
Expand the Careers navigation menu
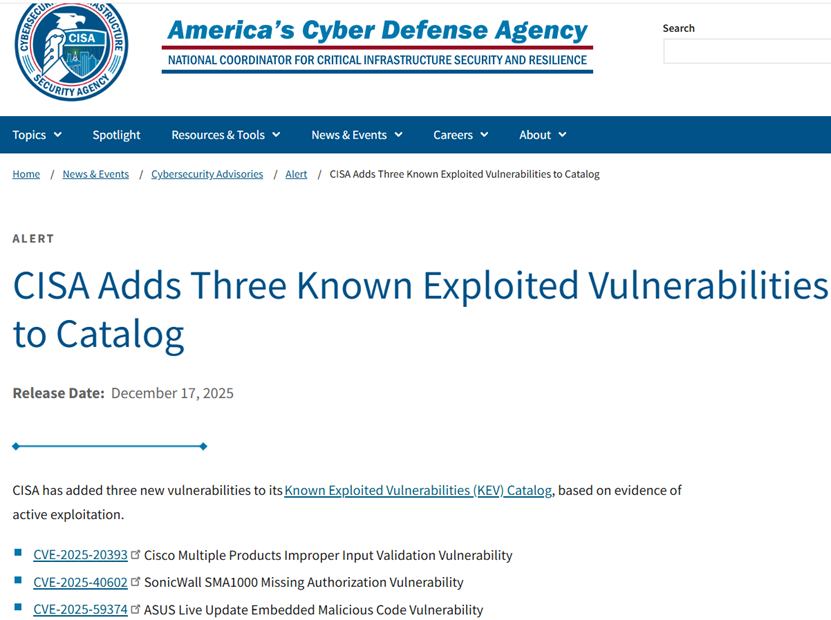[460, 135]
